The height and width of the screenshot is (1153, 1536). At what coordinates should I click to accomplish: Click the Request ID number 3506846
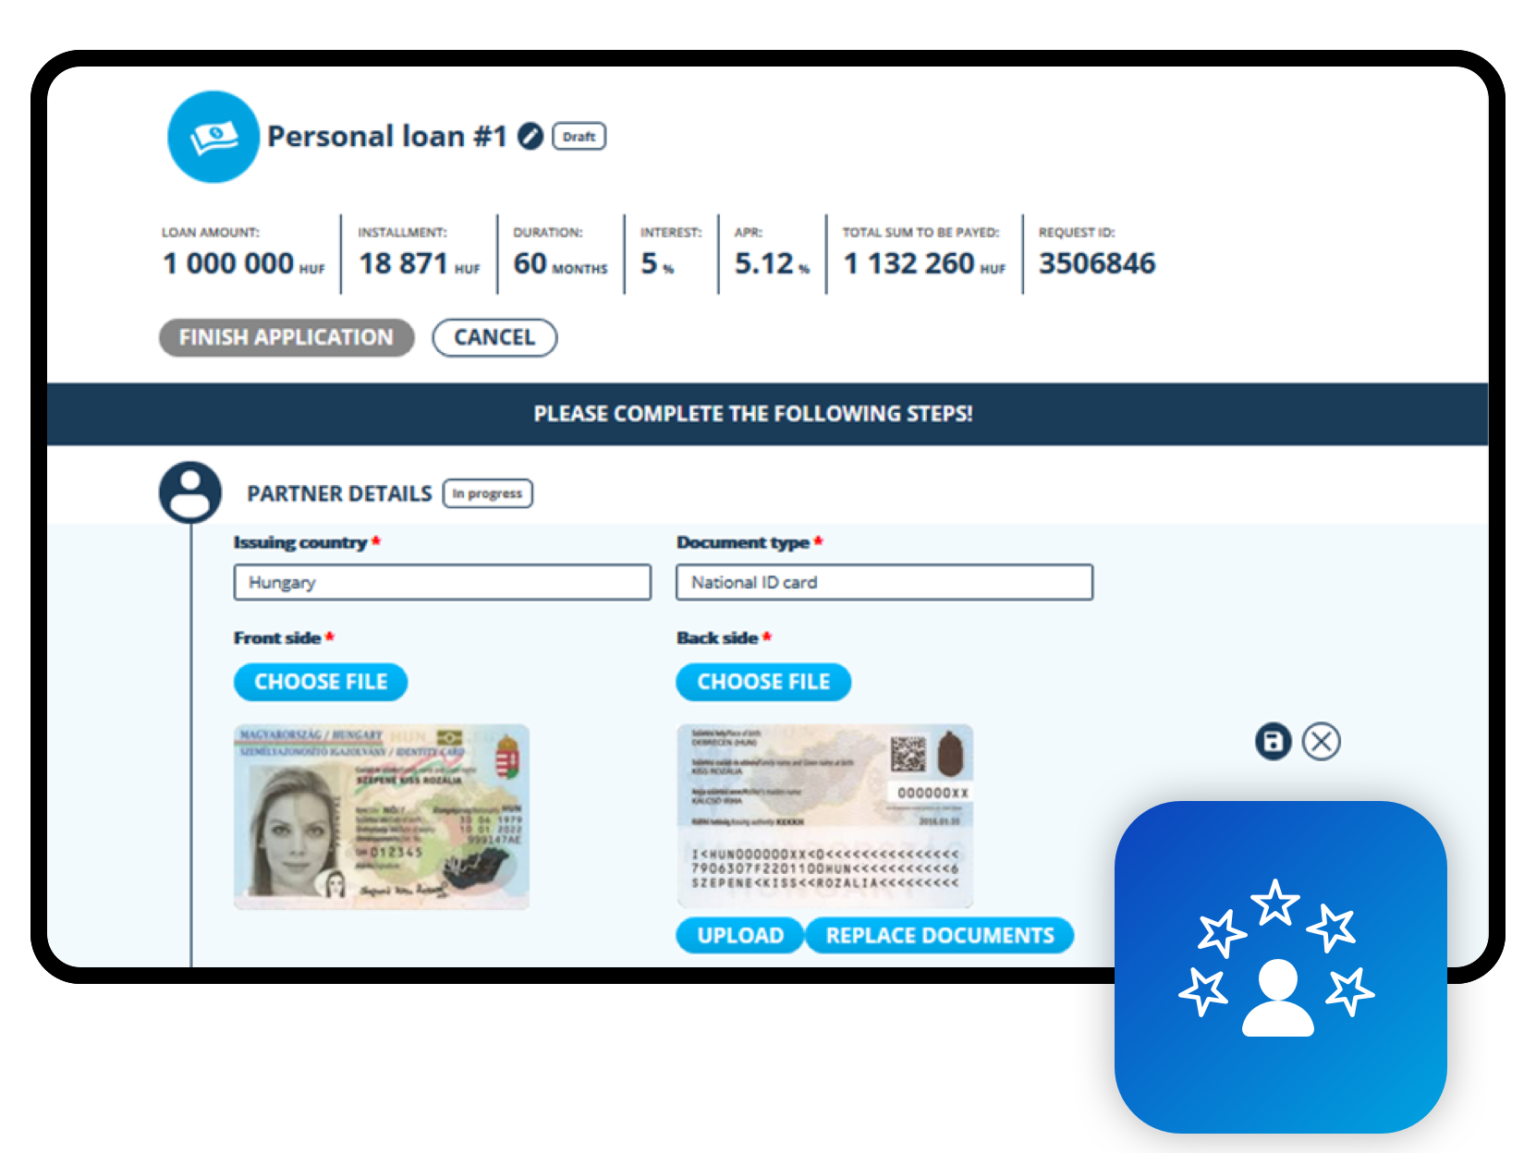pos(1096,264)
